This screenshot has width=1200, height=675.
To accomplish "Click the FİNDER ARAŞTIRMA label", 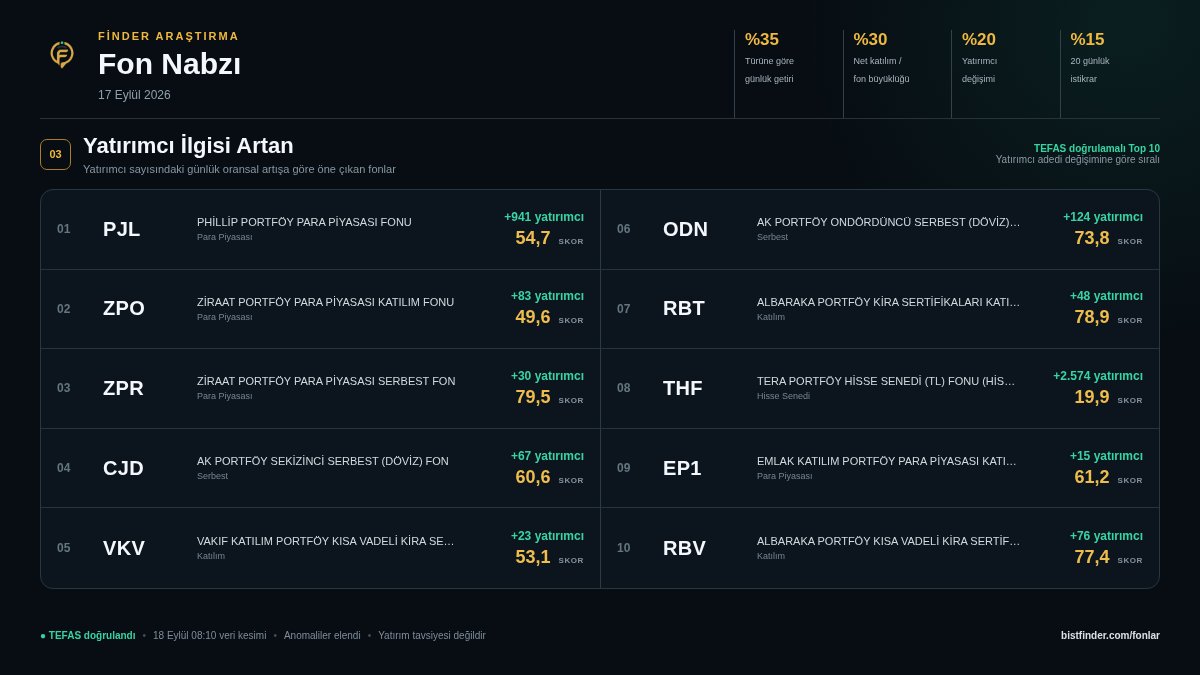I will (169, 36).
